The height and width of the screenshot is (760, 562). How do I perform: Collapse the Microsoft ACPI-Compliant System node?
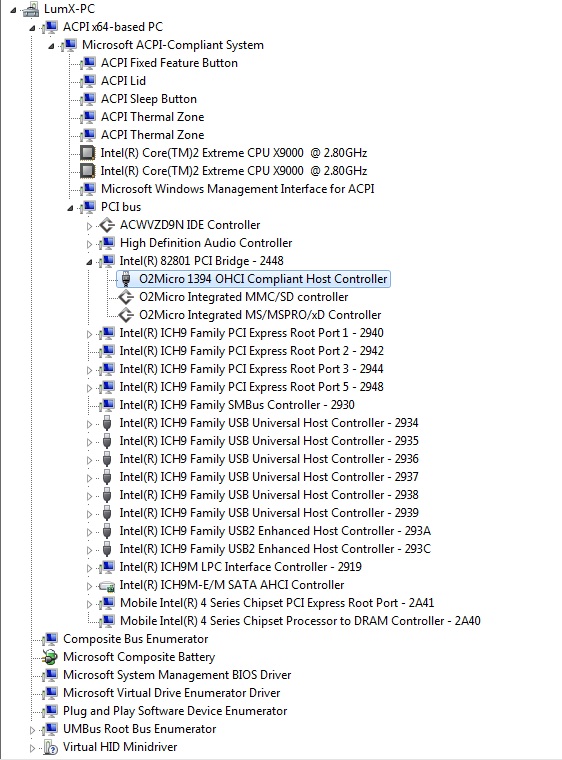51,46
